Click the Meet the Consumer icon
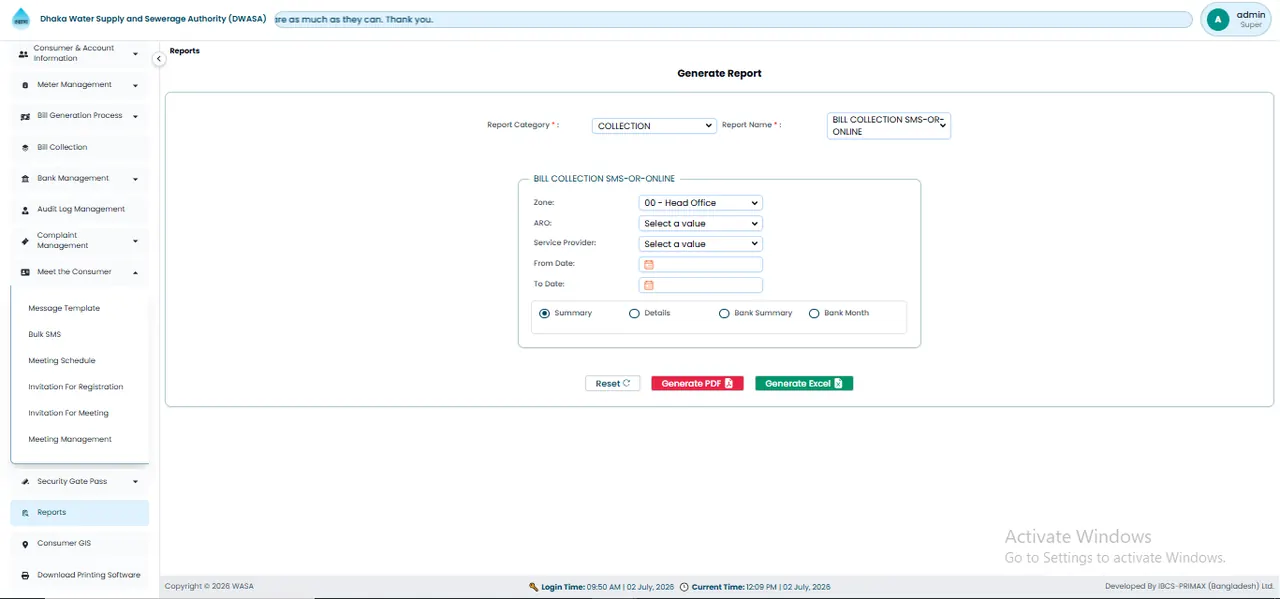The image size is (1280, 599). pyautogui.click(x=25, y=272)
